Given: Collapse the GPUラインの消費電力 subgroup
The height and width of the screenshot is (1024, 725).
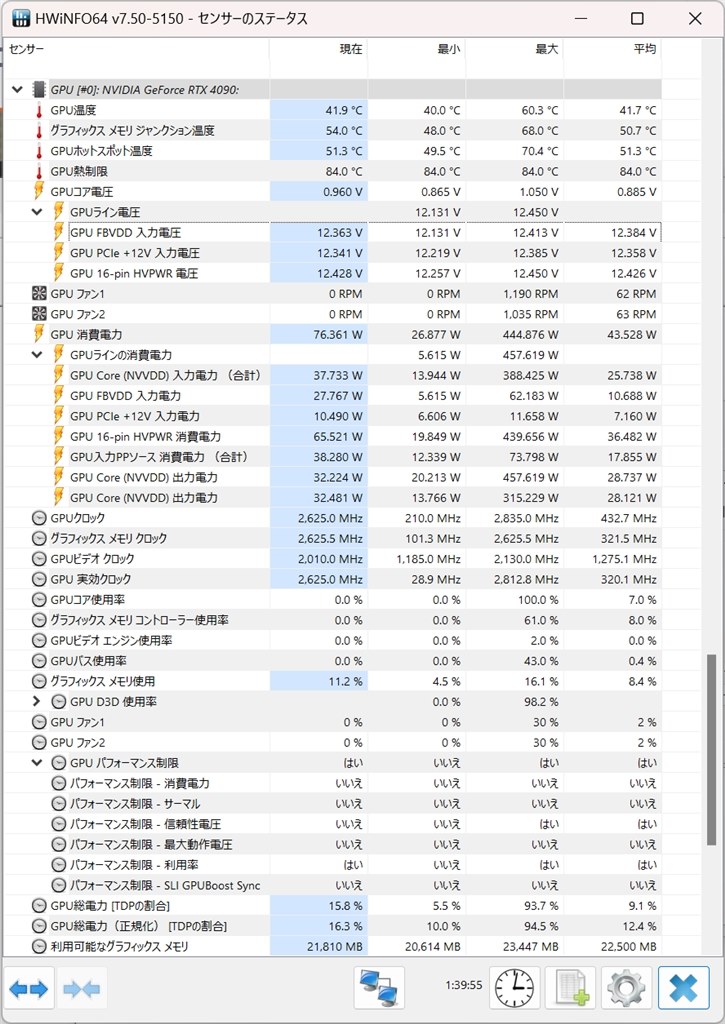Looking at the screenshot, I should pyautogui.click(x=37, y=355).
